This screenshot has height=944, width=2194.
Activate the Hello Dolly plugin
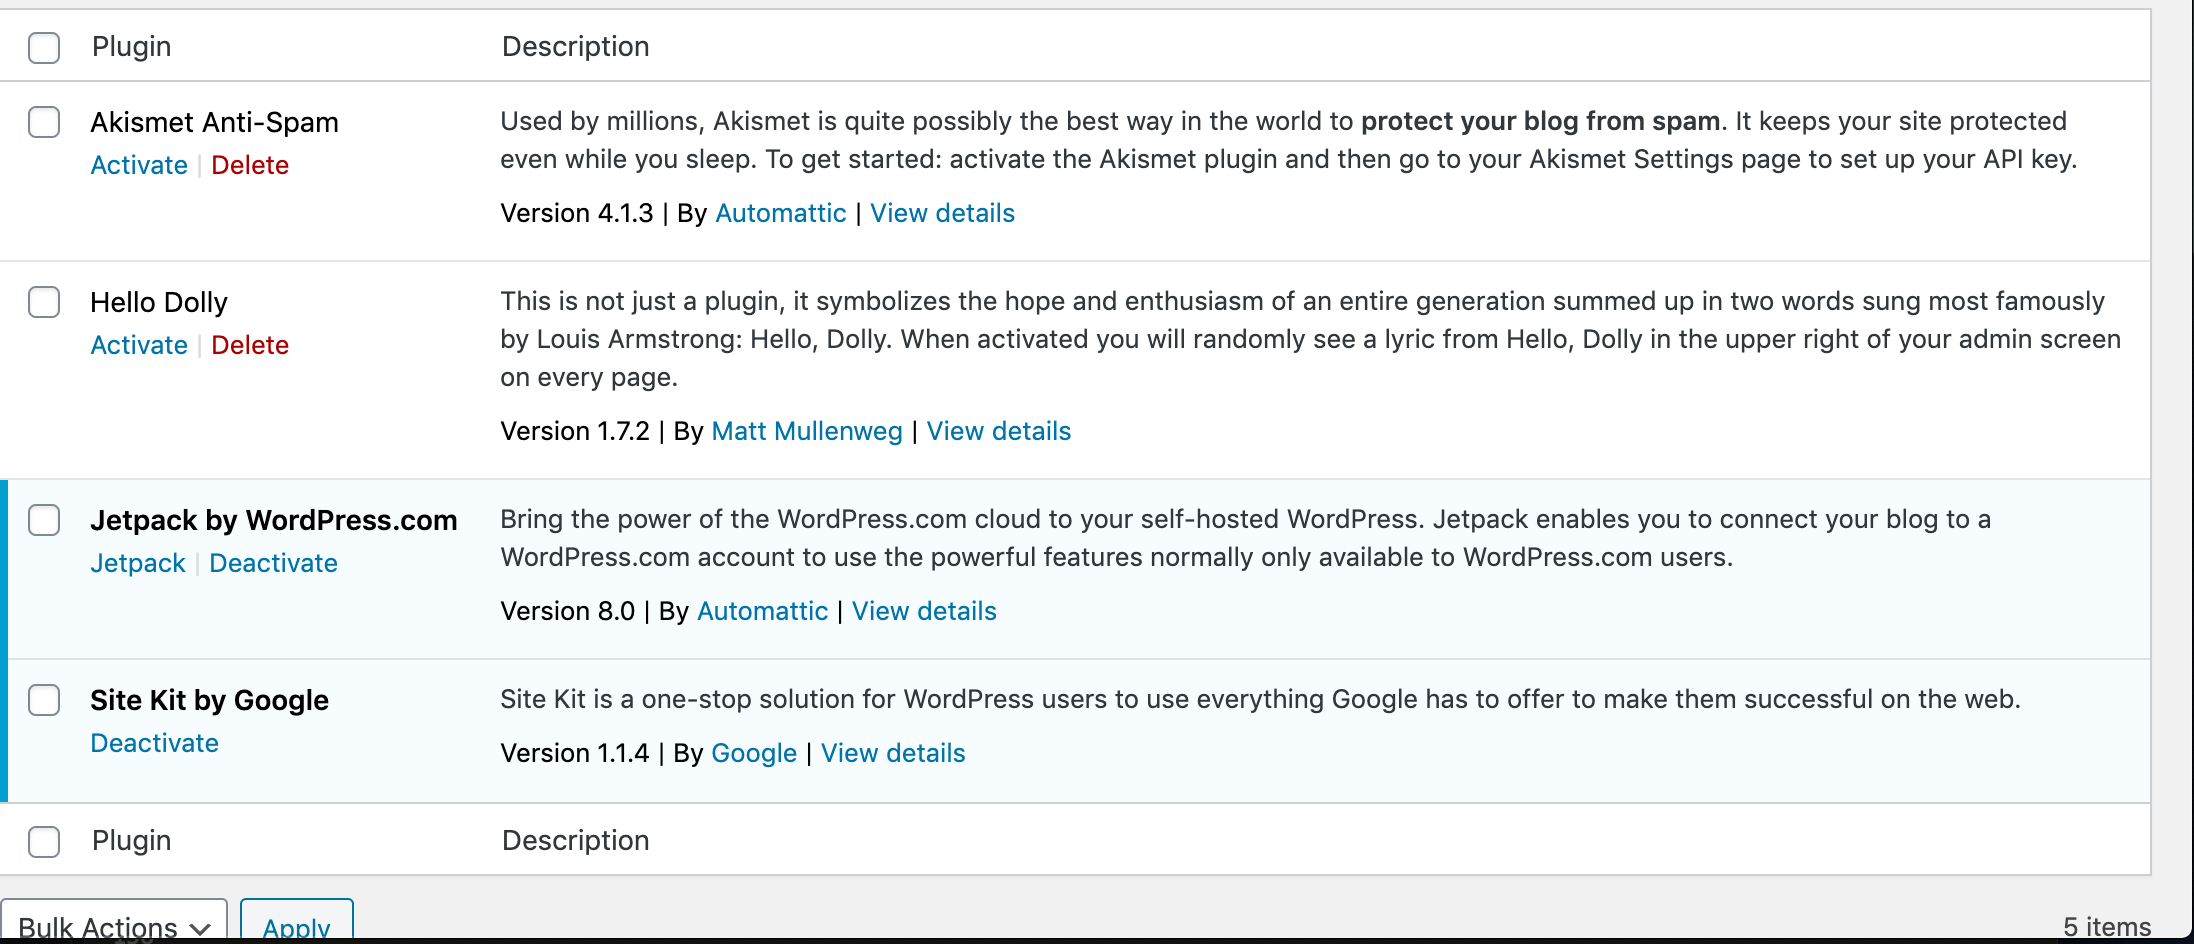click(x=139, y=345)
